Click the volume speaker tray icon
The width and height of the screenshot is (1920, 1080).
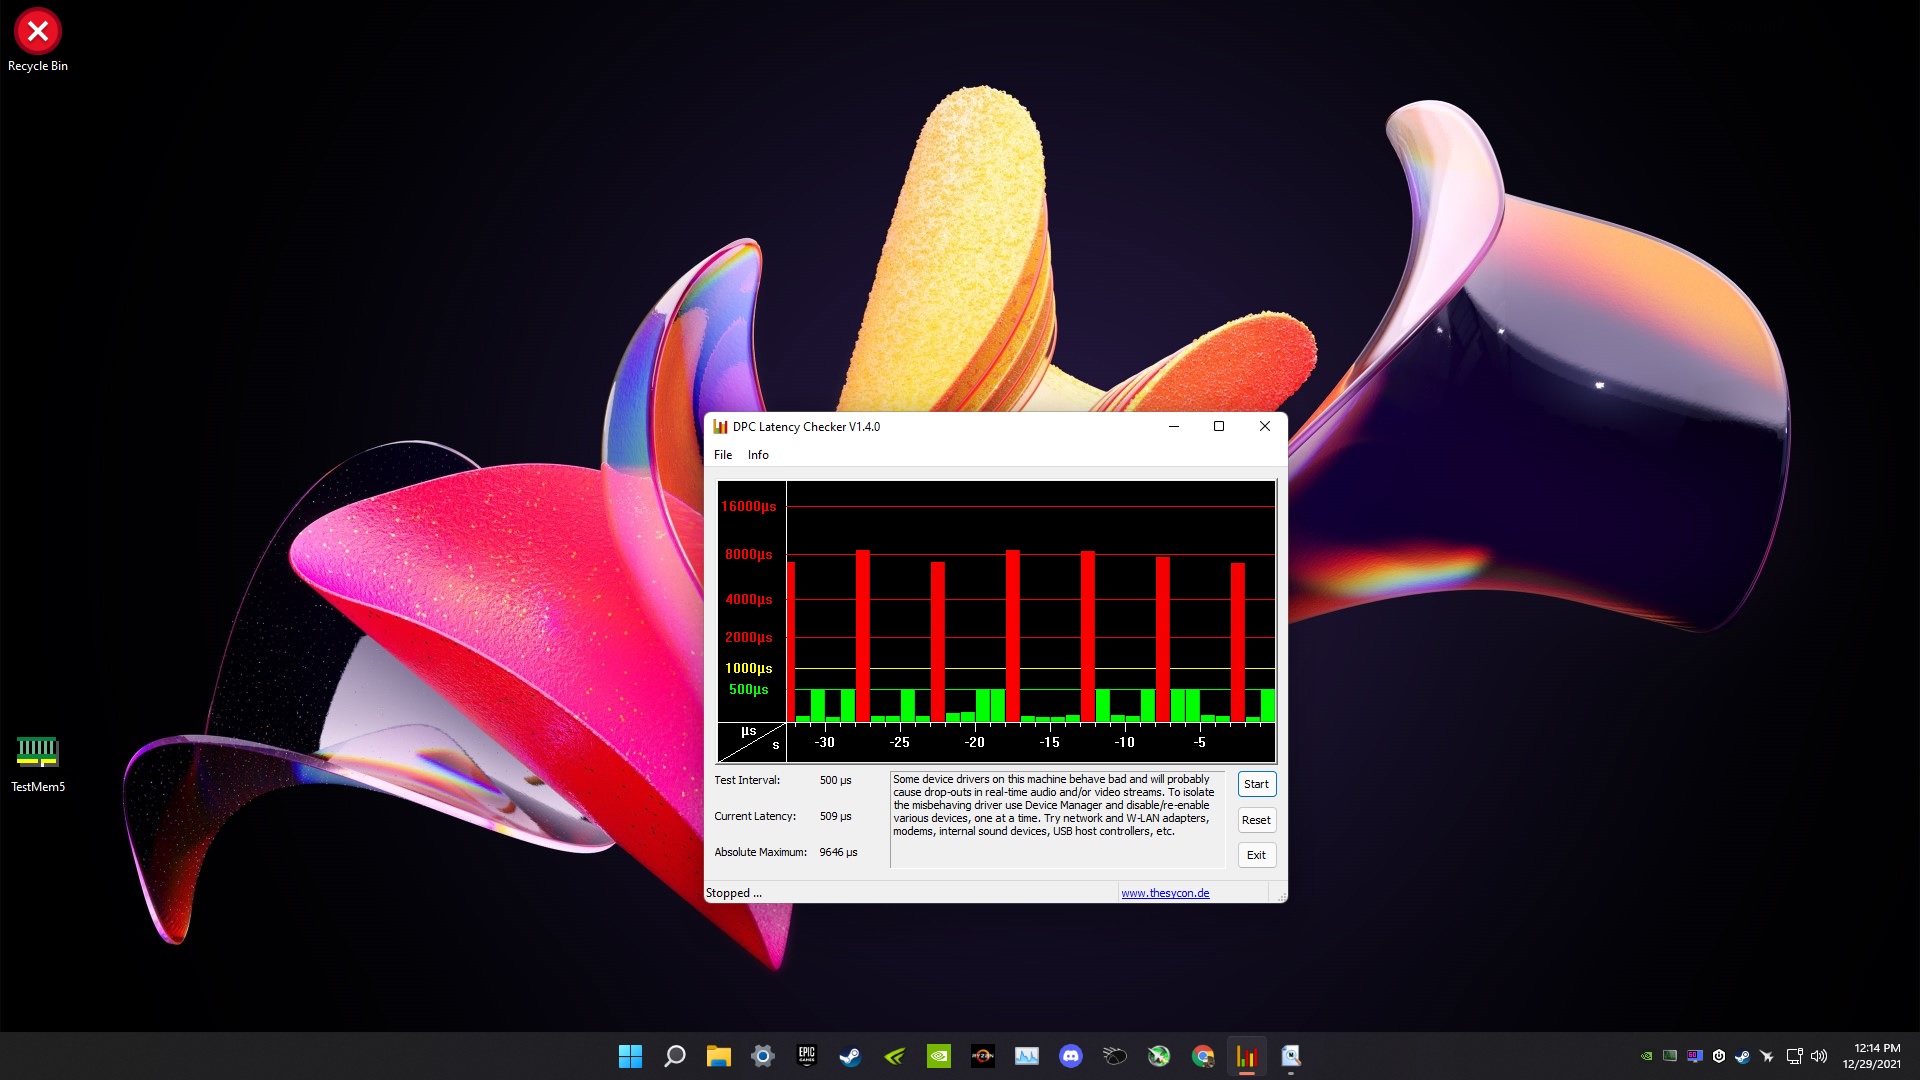[1819, 1056]
